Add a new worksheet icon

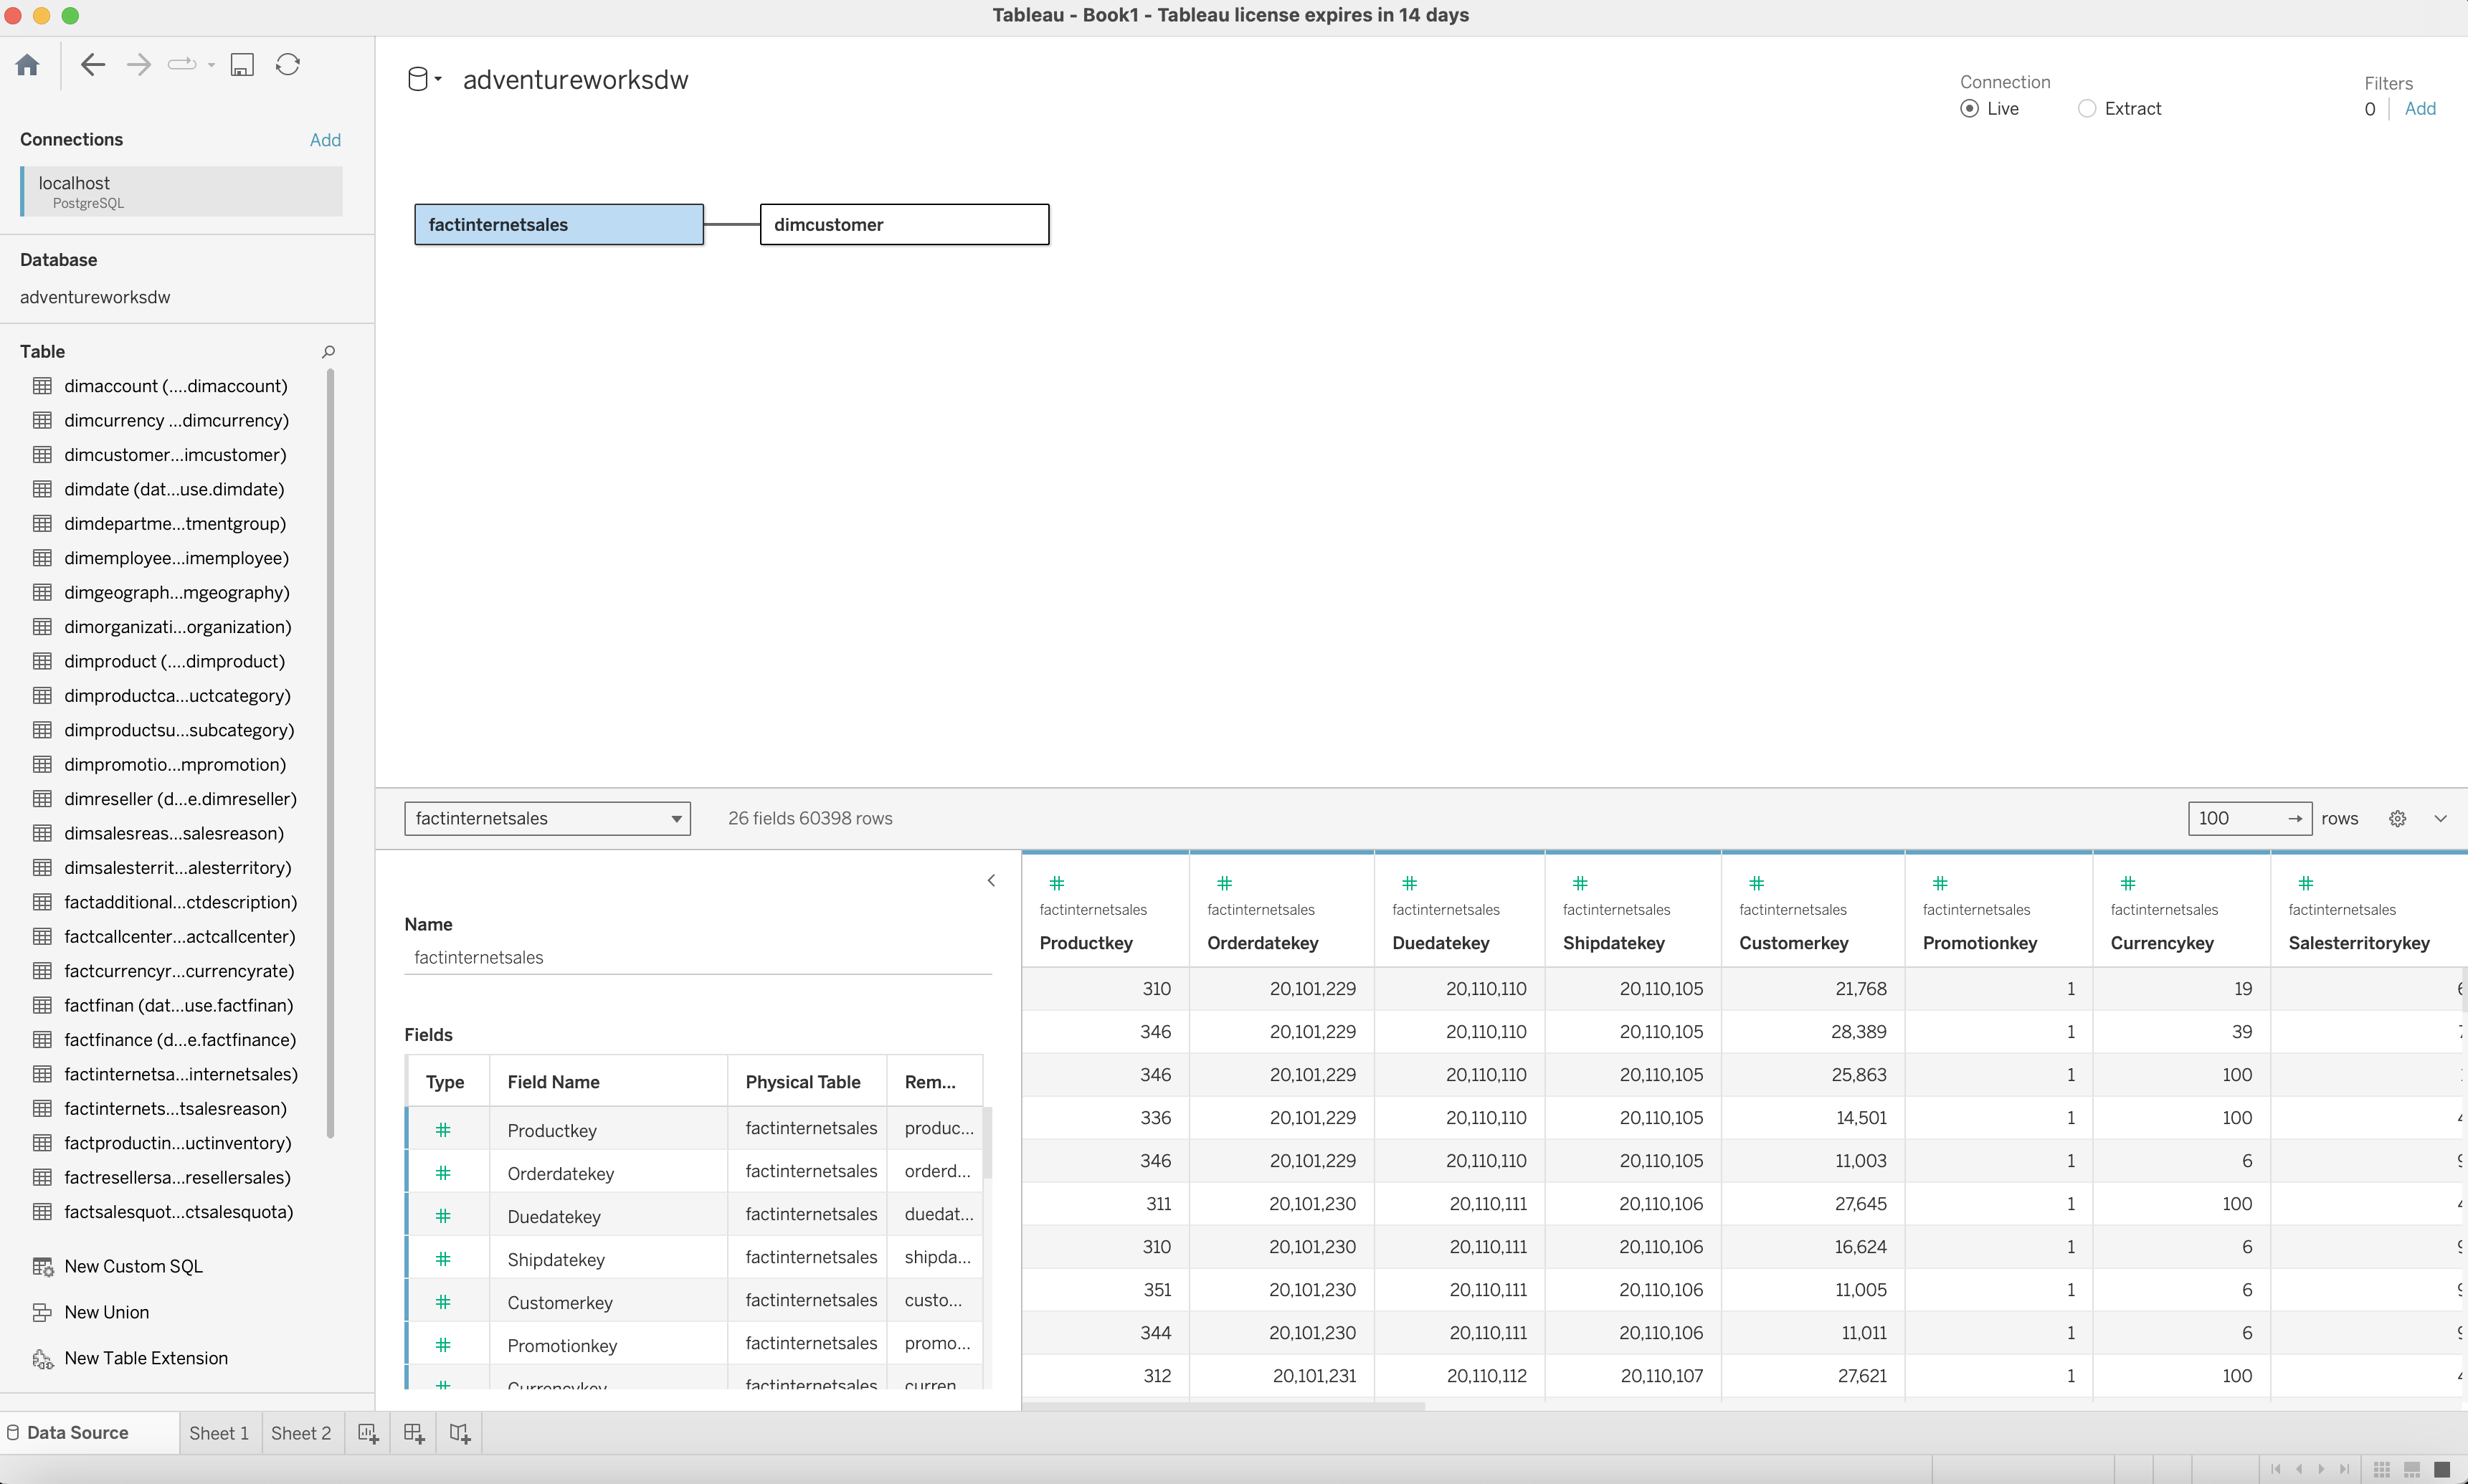(368, 1433)
